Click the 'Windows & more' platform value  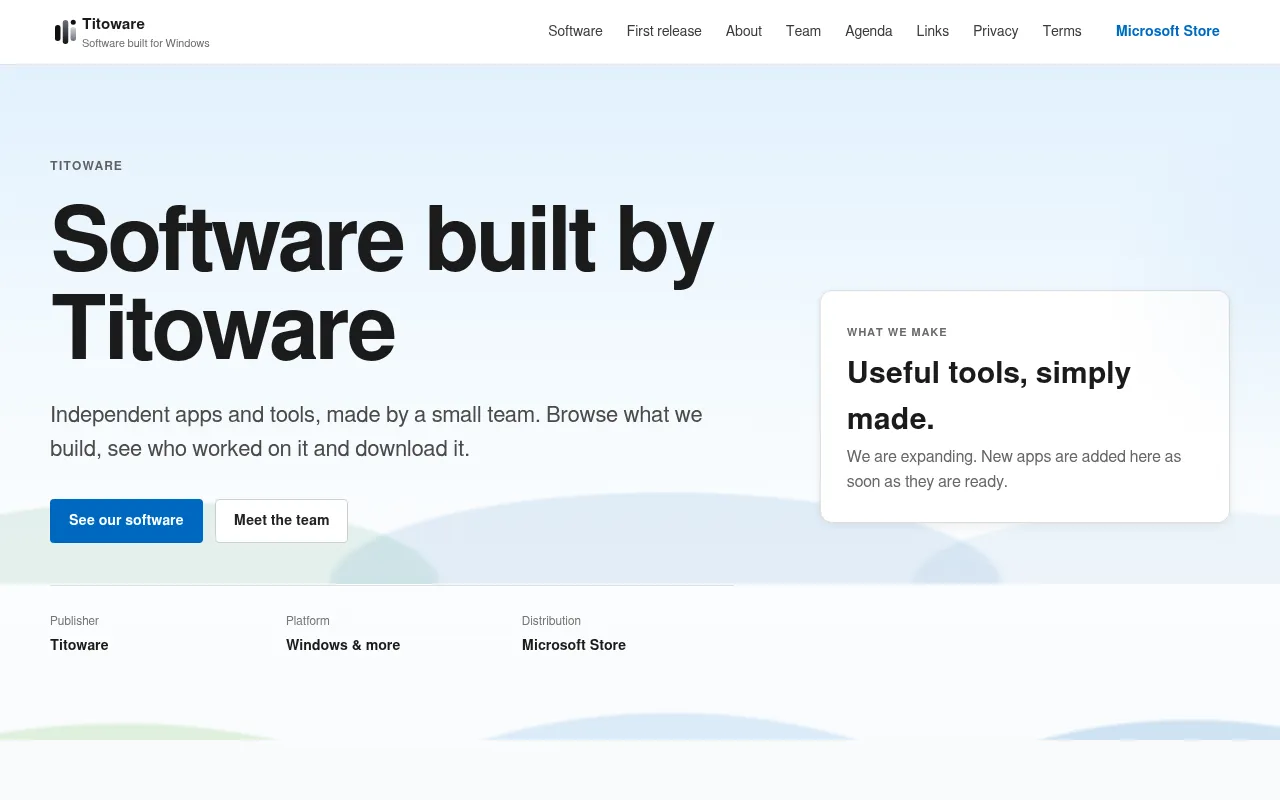[343, 645]
